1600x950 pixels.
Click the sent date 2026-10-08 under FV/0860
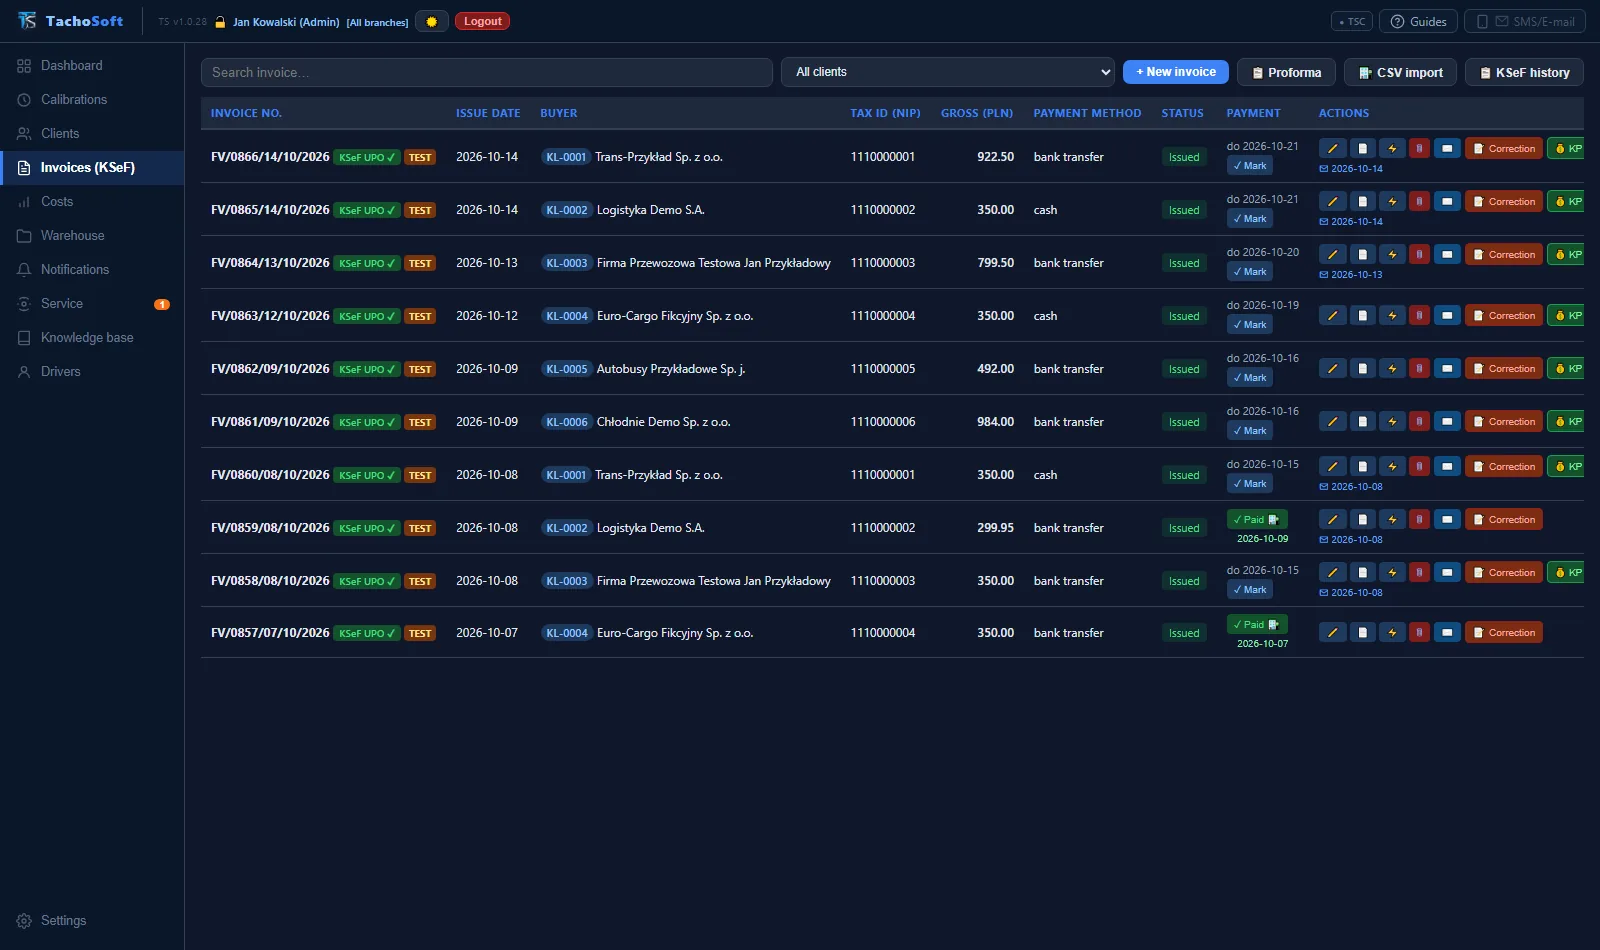[x=1352, y=487]
